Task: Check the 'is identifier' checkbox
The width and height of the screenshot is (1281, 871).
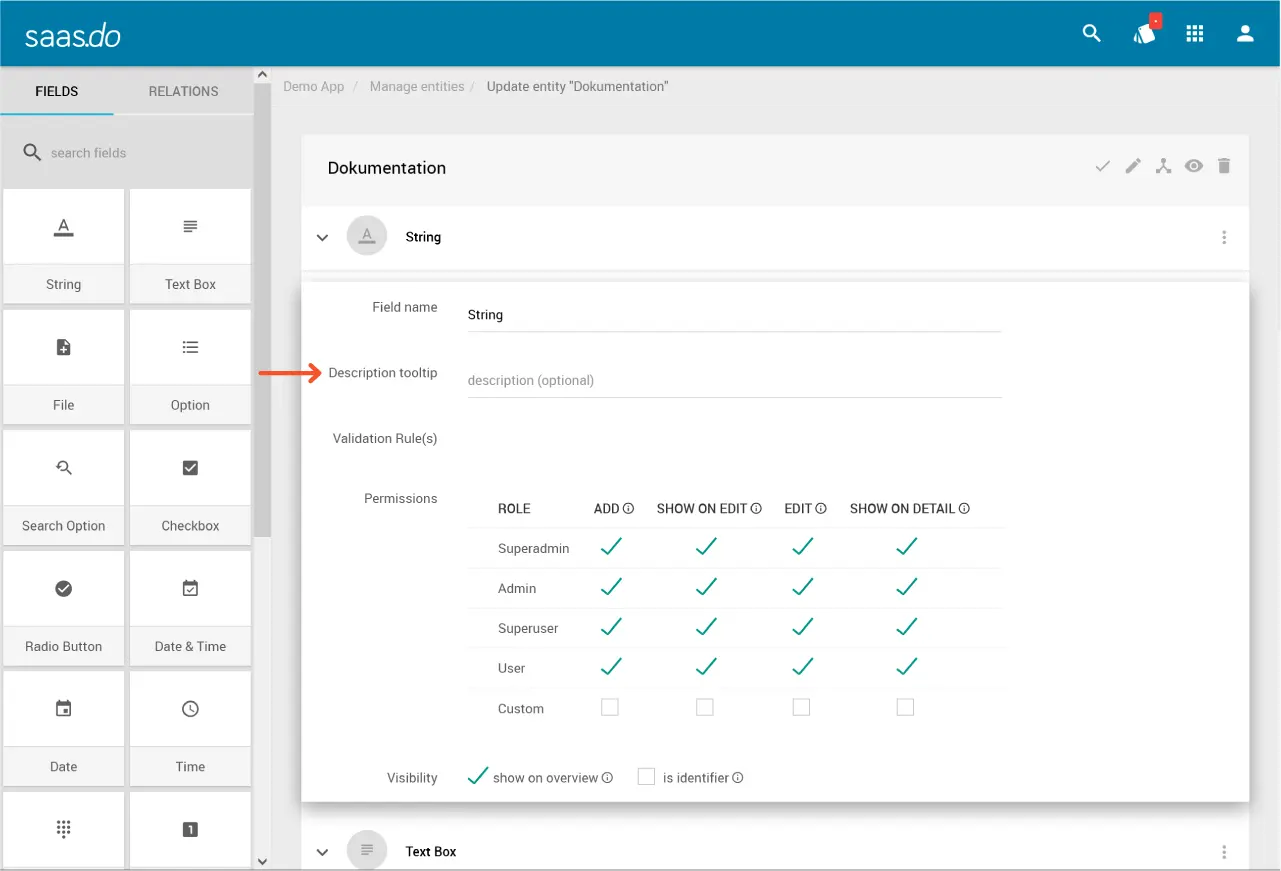Action: pos(647,777)
